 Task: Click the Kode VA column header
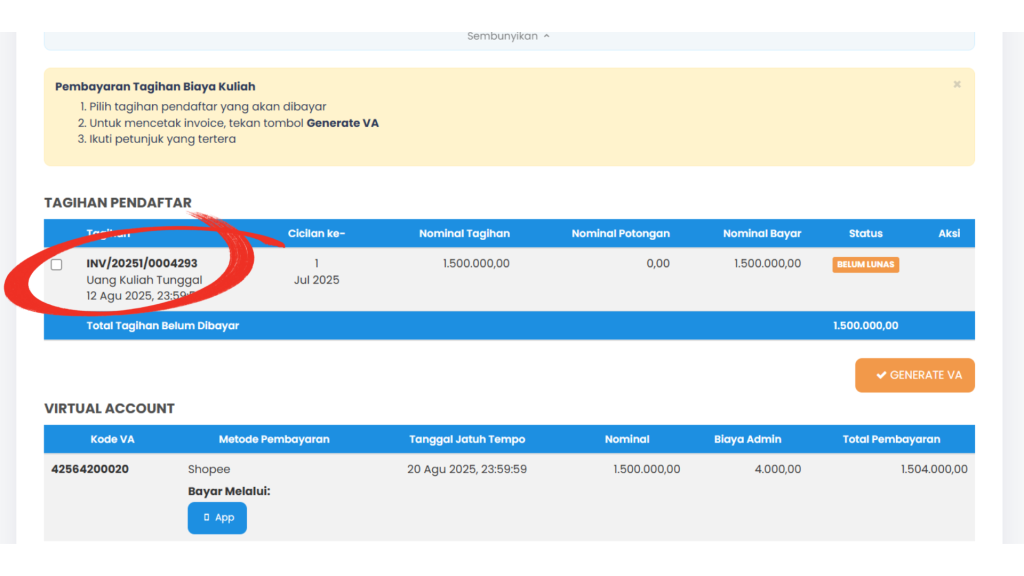(112, 439)
